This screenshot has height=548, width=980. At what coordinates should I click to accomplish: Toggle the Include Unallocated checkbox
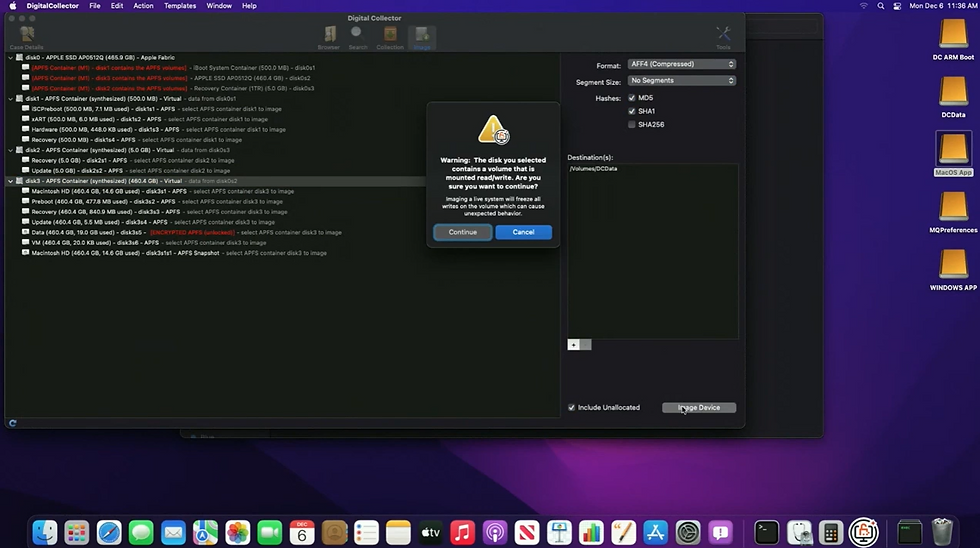571,407
